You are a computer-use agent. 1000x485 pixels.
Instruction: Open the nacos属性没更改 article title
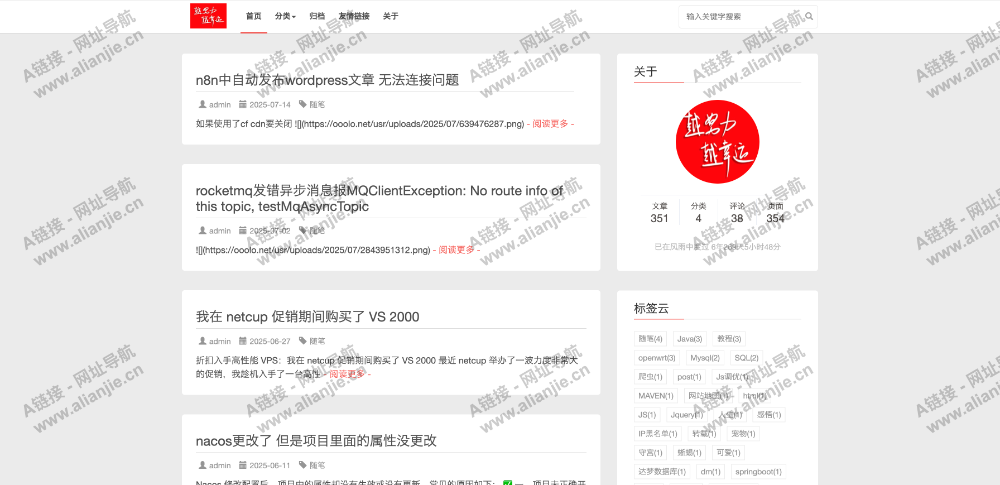316,441
